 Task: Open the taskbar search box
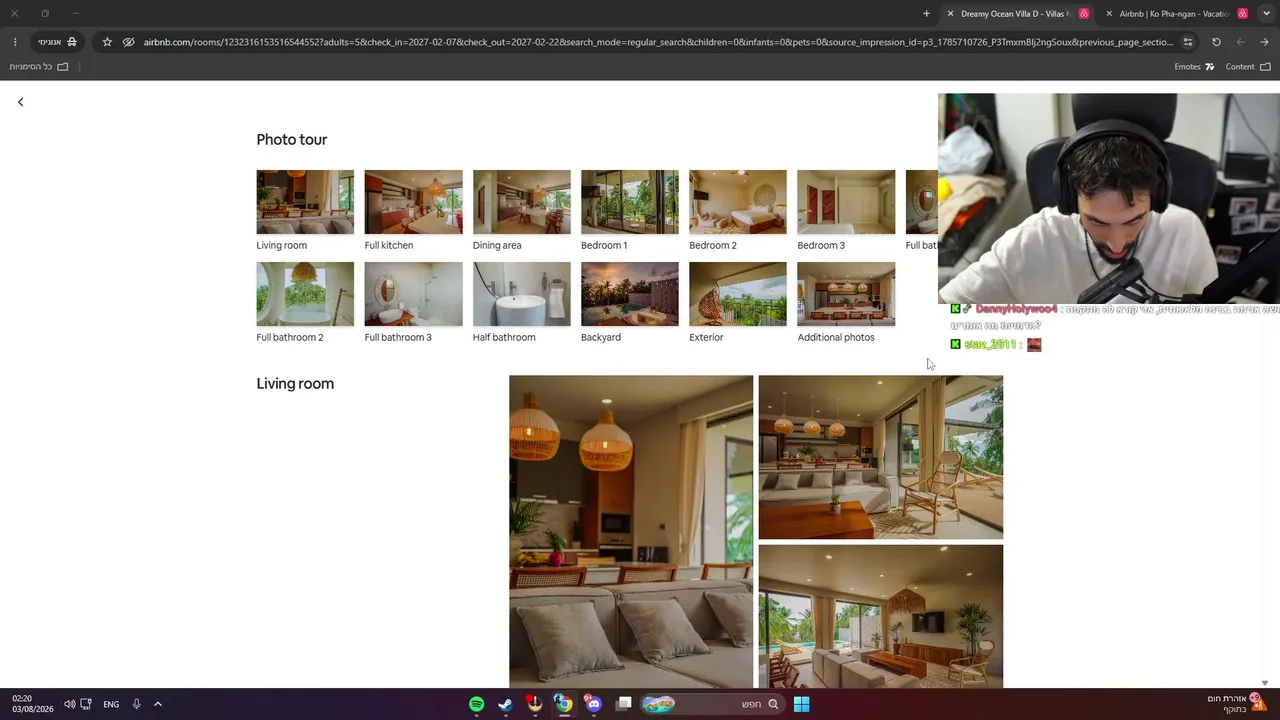pos(711,704)
